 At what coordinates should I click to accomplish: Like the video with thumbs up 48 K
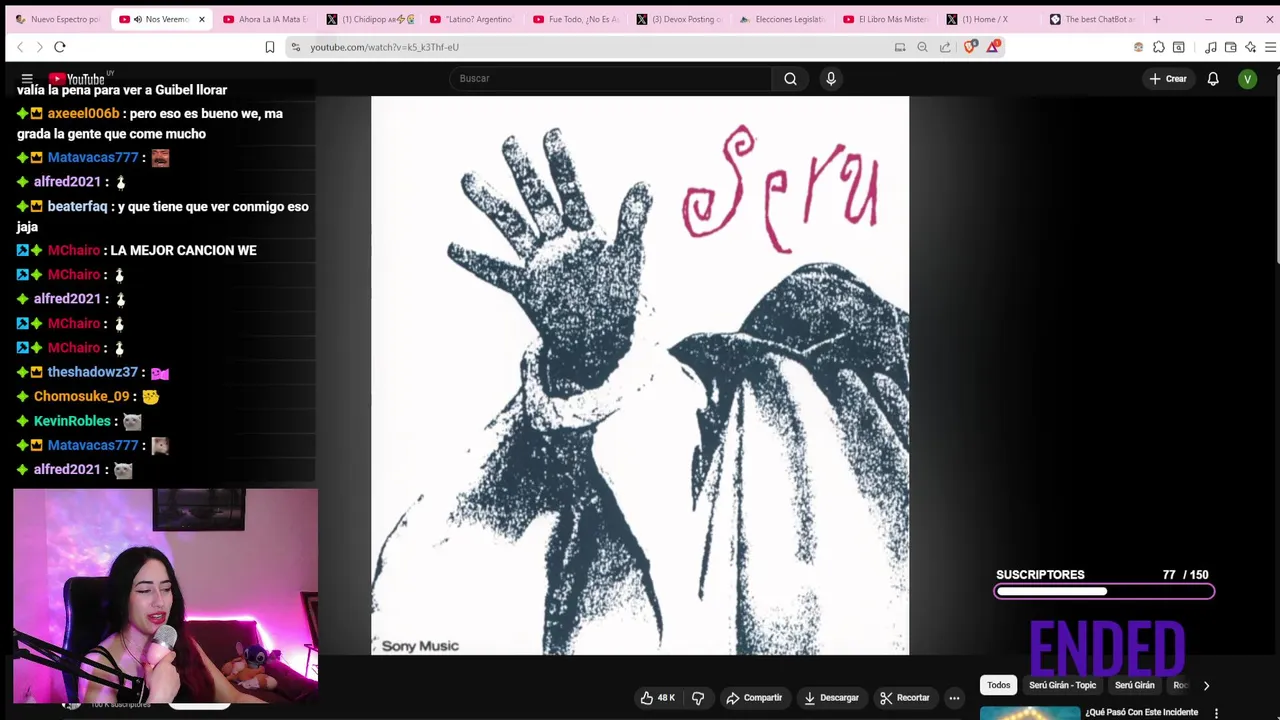658,698
